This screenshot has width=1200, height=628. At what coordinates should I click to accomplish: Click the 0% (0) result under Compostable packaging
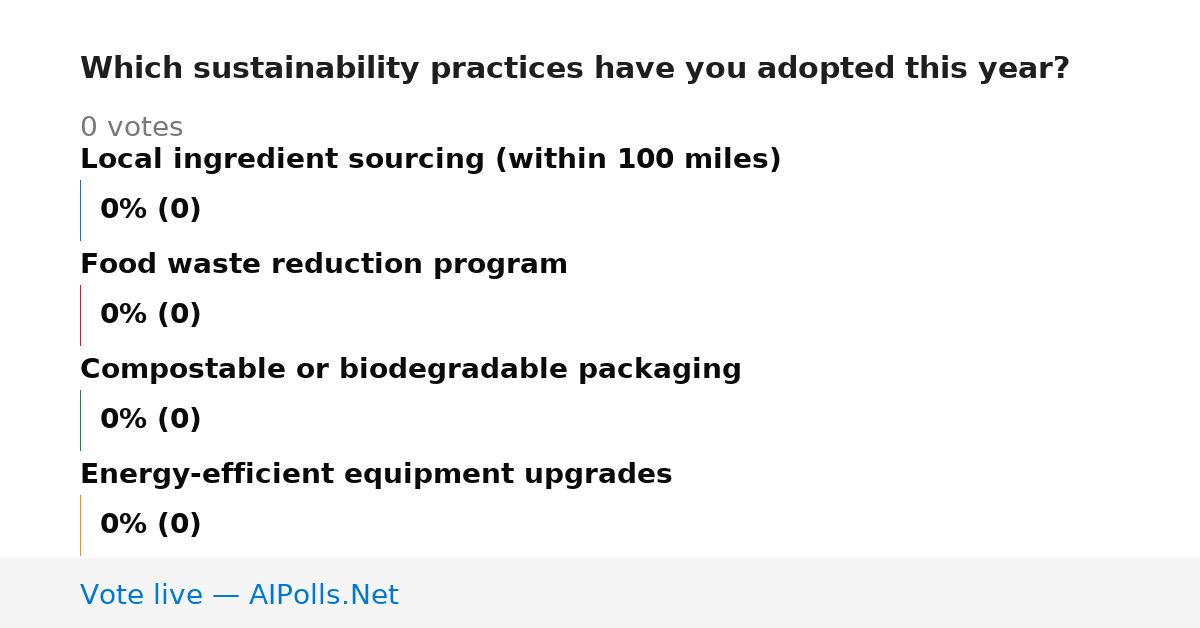151,419
